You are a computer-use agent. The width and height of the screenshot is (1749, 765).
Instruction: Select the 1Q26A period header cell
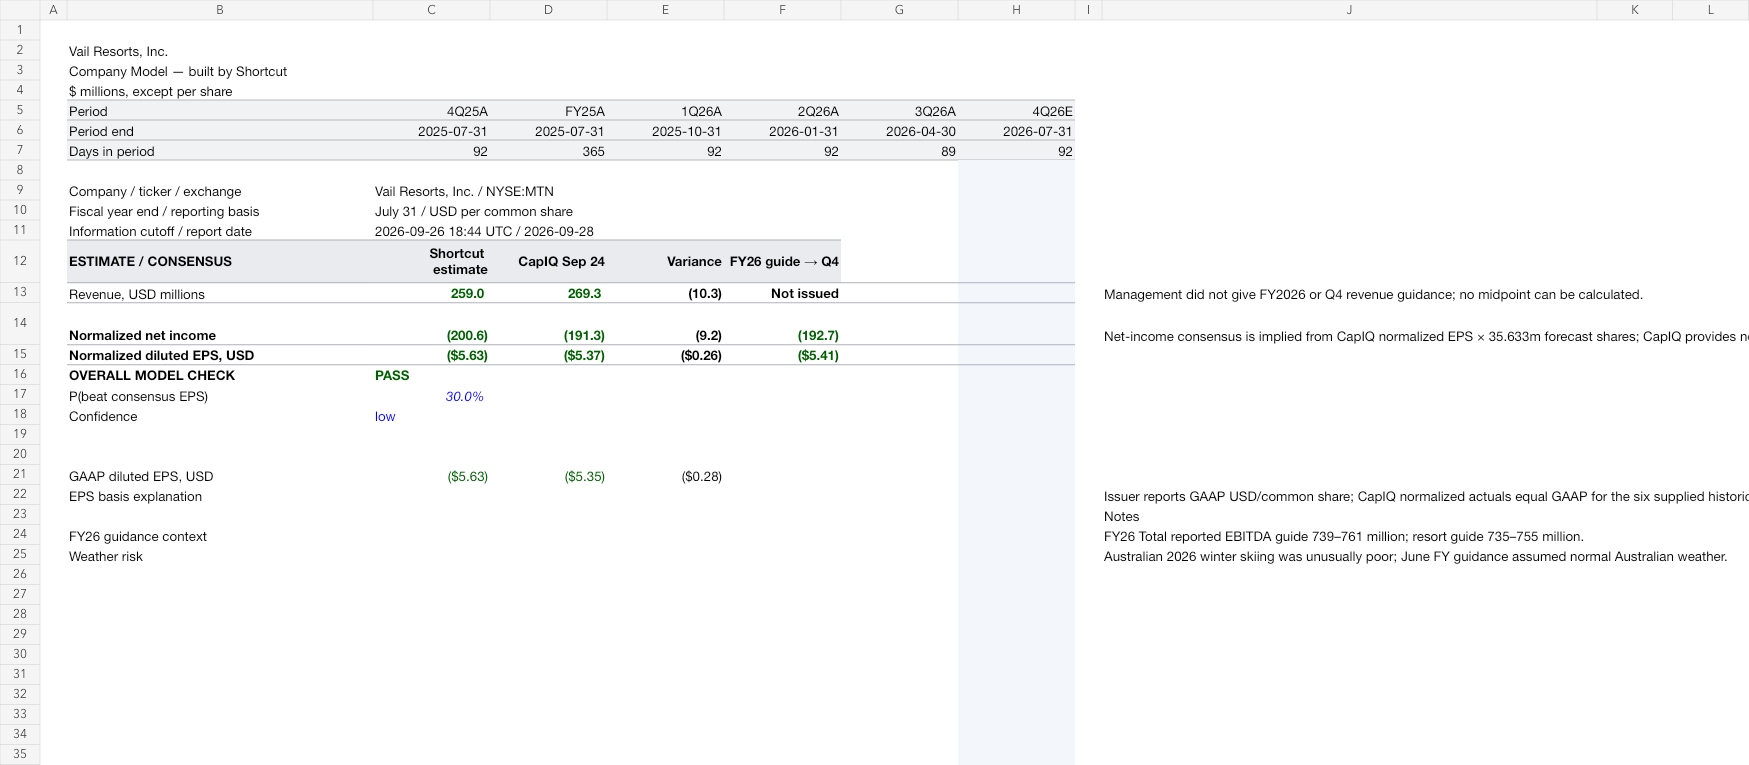coord(665,111)
